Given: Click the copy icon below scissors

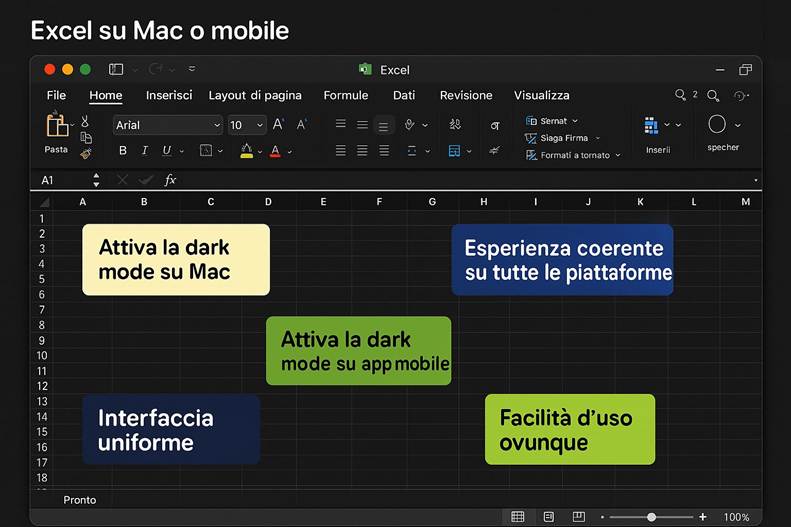Looking at the screenshot, I should pyautogui.click(x=86, y=137).
